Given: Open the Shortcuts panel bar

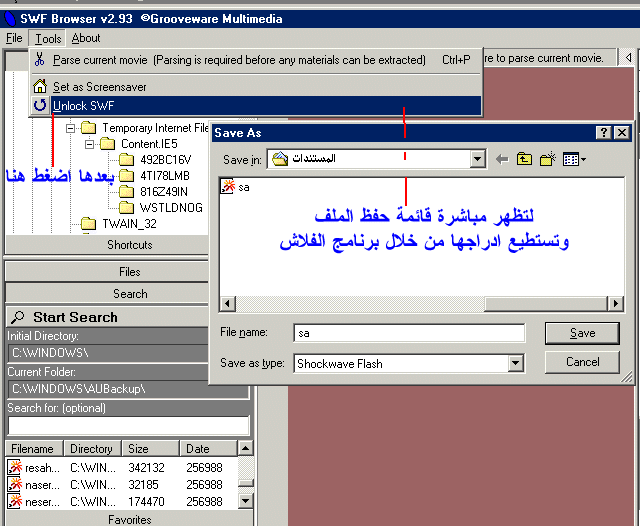Looking at the screenshot, I should 107,245.
